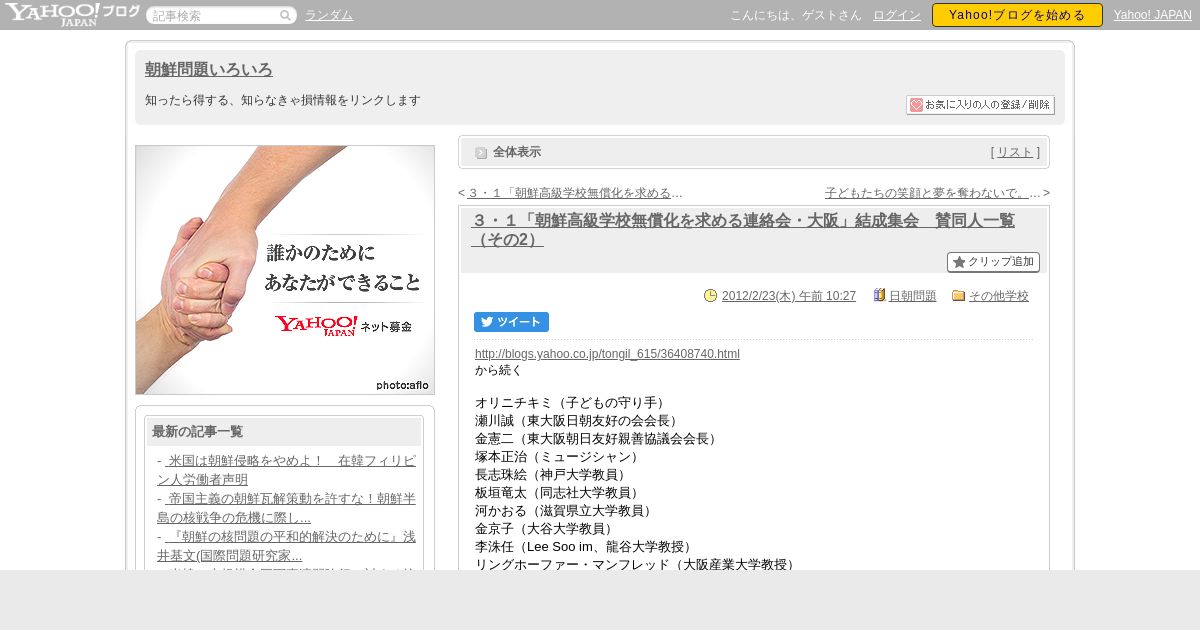Go to next article 子どもたちの笑顔と夢を奪わないで。
1200x630 pixels.
coord(933,193)
